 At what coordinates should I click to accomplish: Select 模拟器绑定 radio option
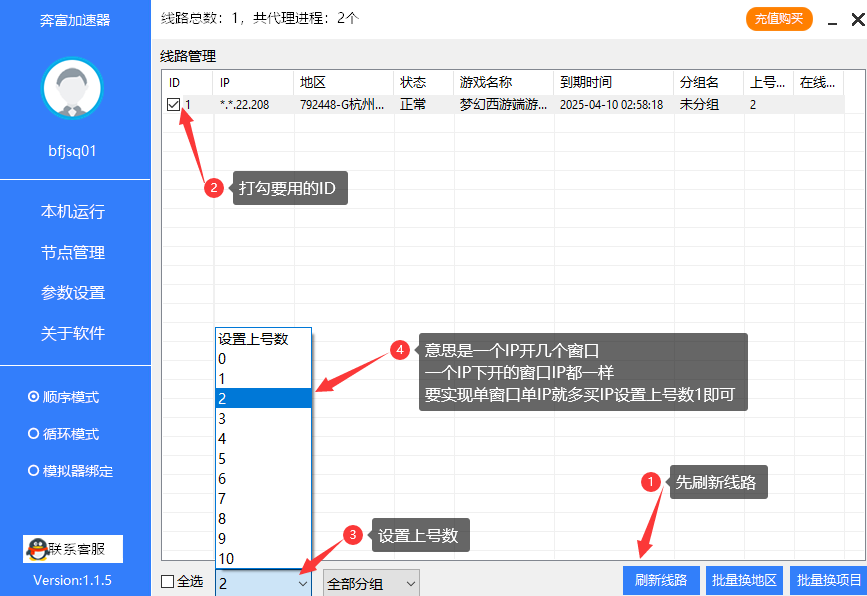(34, 471)
